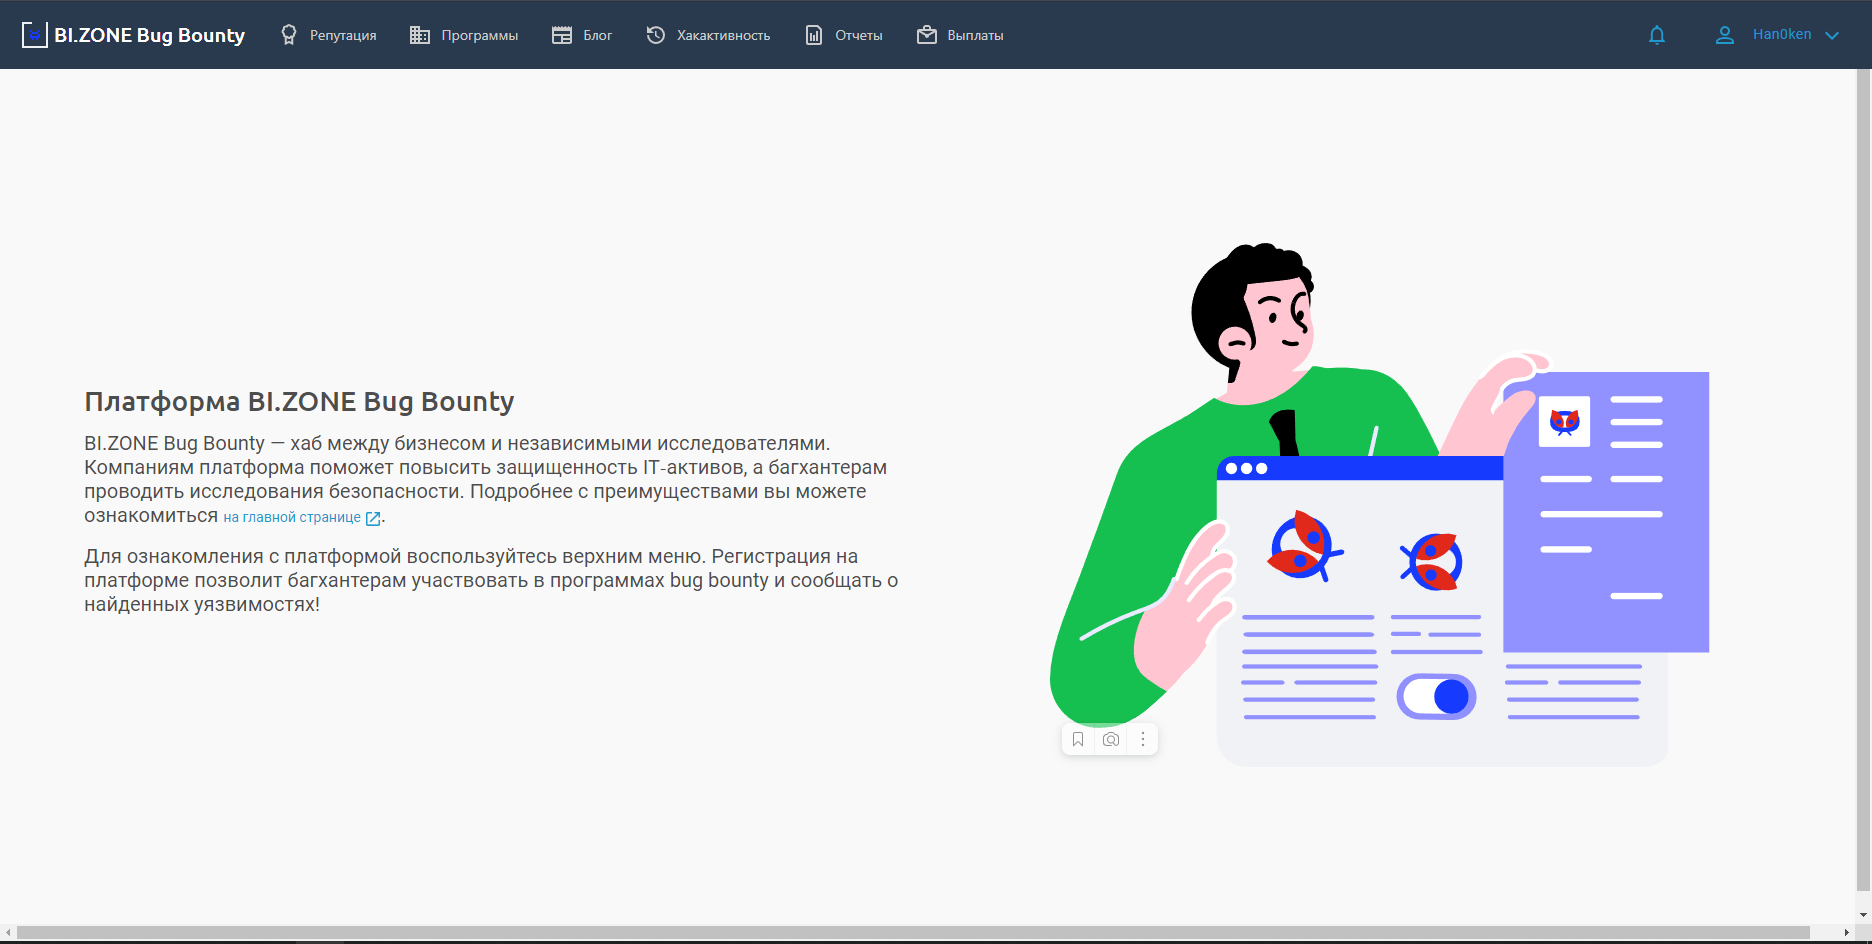Follow the "на главной странице" link

pyautogui.click(x=292, y=517)
